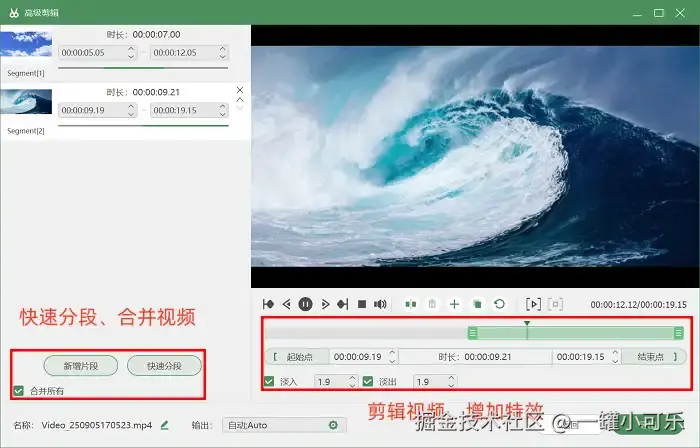Screen dimensions: 700x448
Task: Increase the 淡入 fade-in value
Action: 352,378
